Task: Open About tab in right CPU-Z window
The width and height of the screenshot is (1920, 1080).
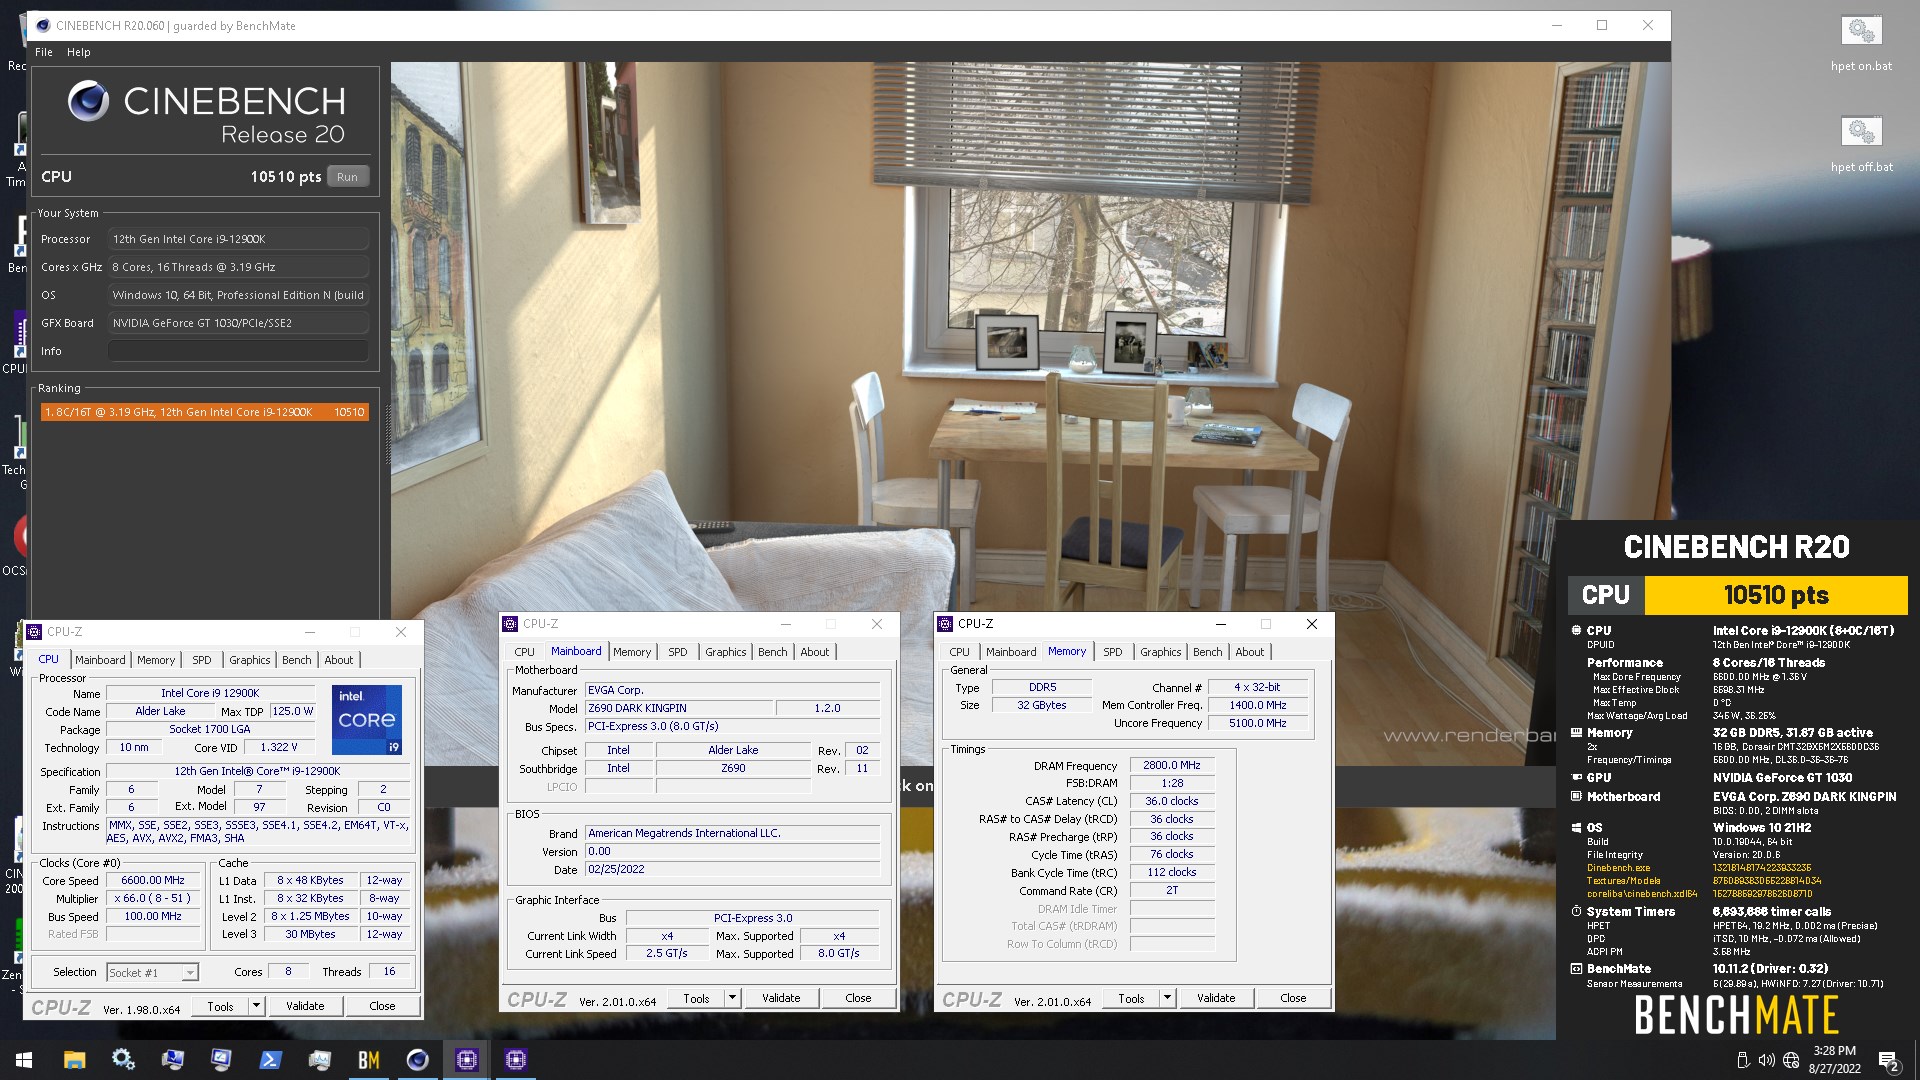Action: coord(1250,652)
